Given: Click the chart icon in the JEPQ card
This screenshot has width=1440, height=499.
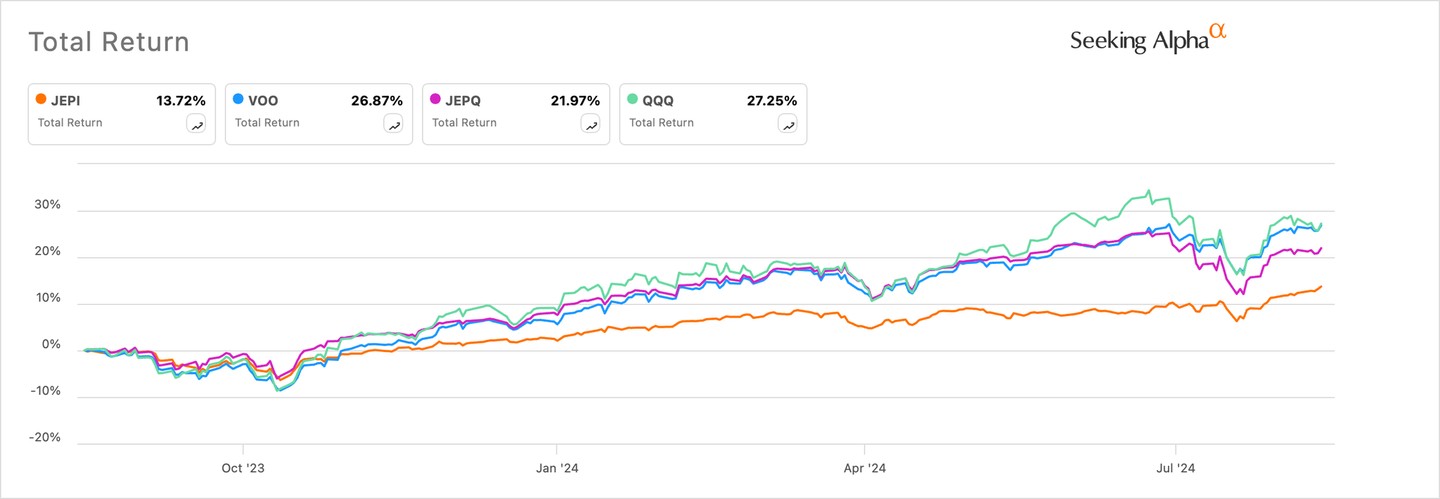Looking at the screenshot, I should pyautogui.click(x=592, y=125).
